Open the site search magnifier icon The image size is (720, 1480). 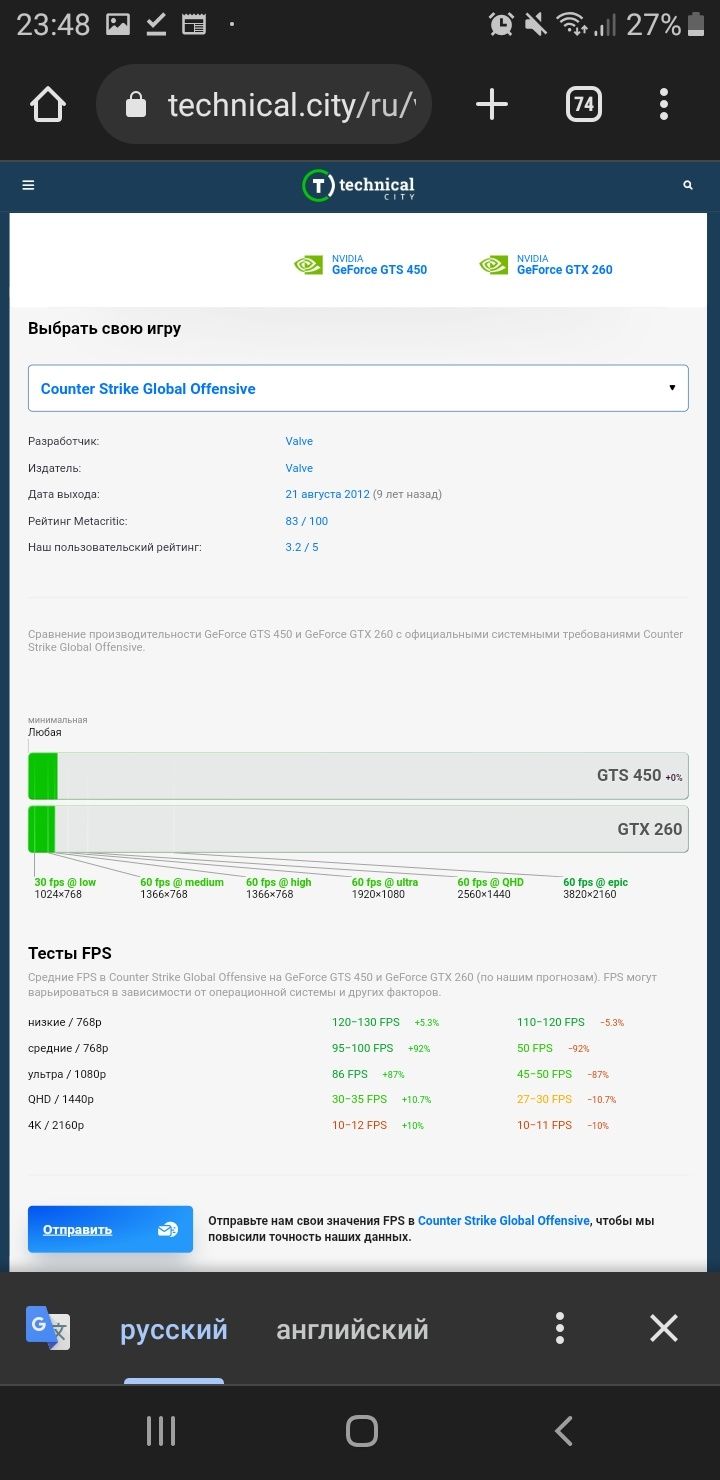click(x=688, y=185)
